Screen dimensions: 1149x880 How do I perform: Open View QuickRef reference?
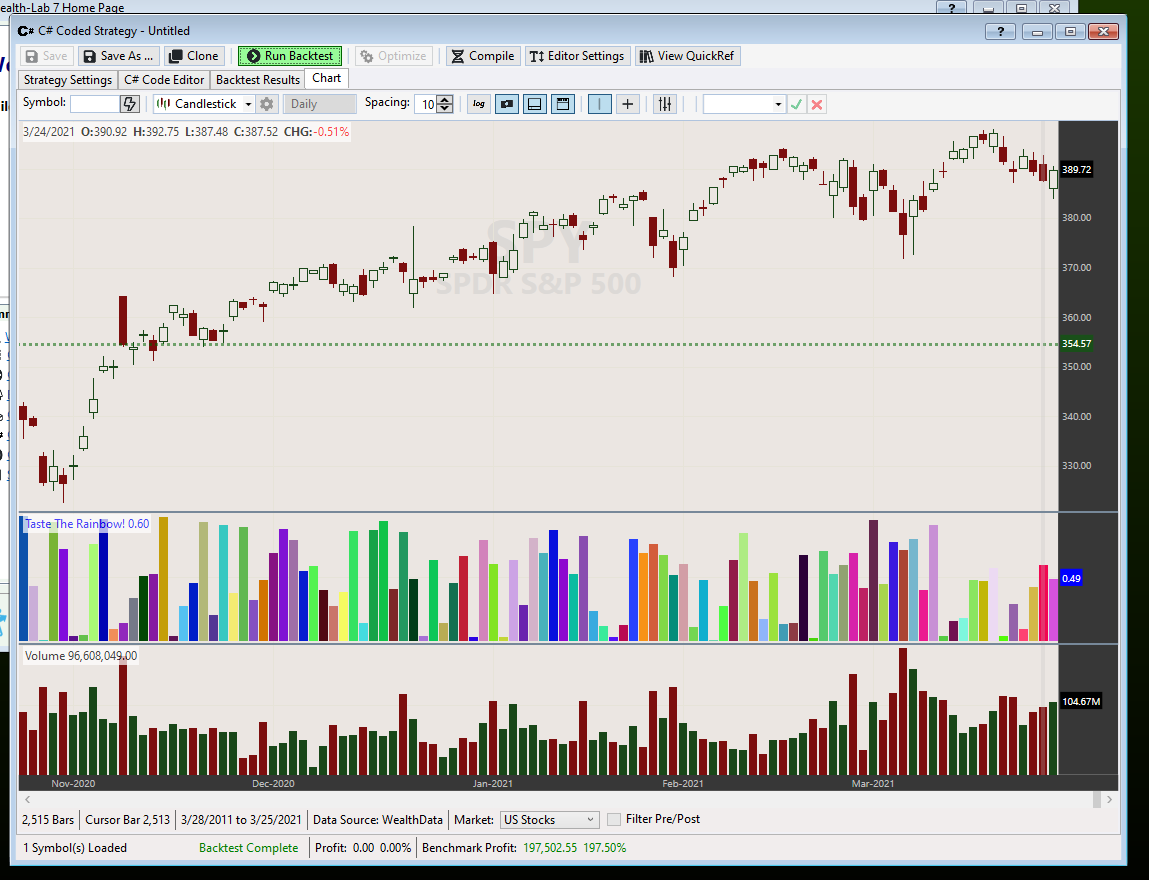coord(687,56)
